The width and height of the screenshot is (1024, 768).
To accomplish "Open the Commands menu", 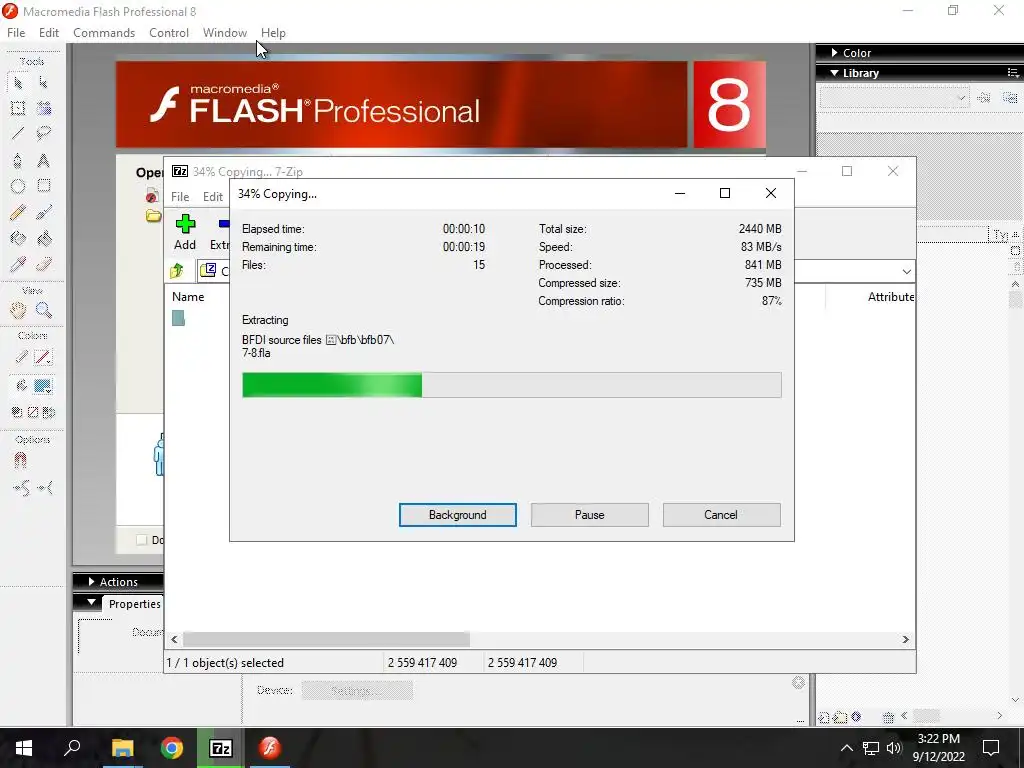I will point(104,33).
